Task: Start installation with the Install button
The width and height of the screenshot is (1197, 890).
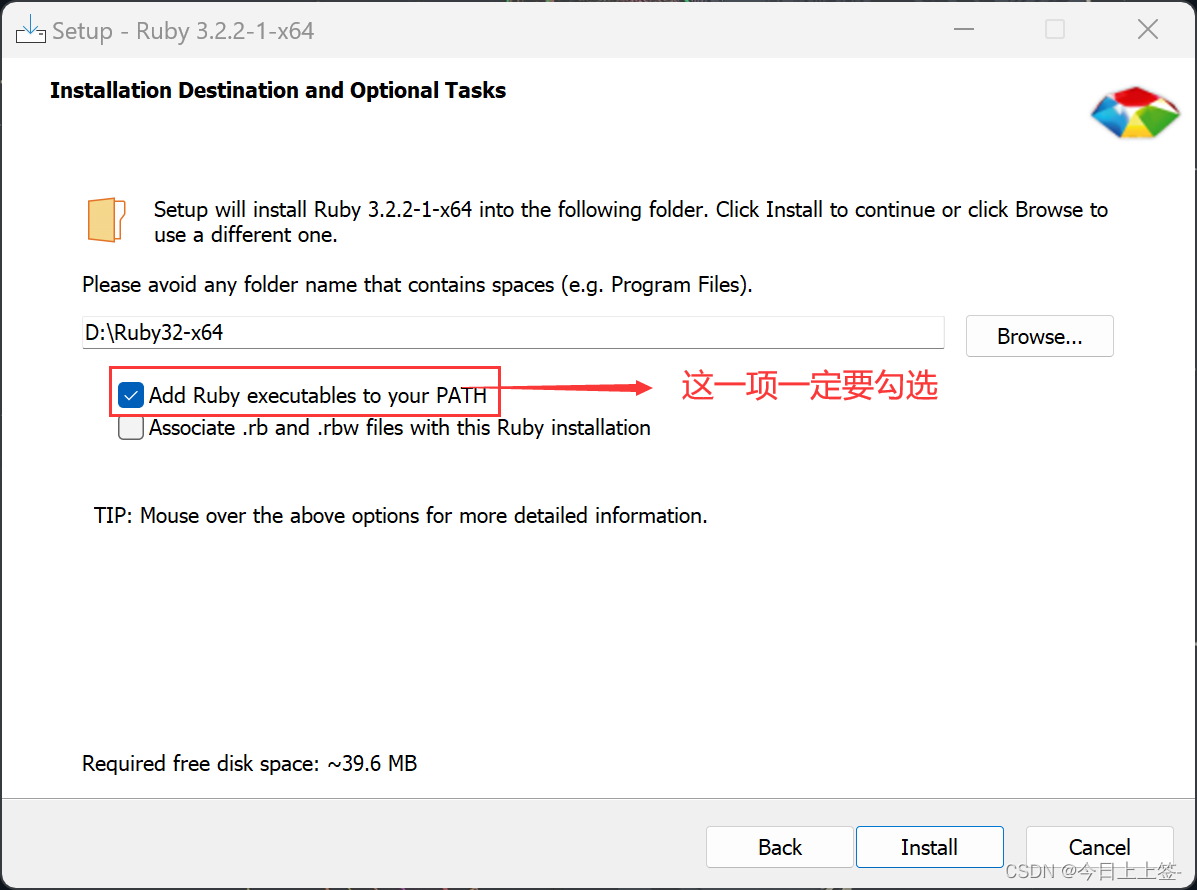Action: (x=929, y=847)
